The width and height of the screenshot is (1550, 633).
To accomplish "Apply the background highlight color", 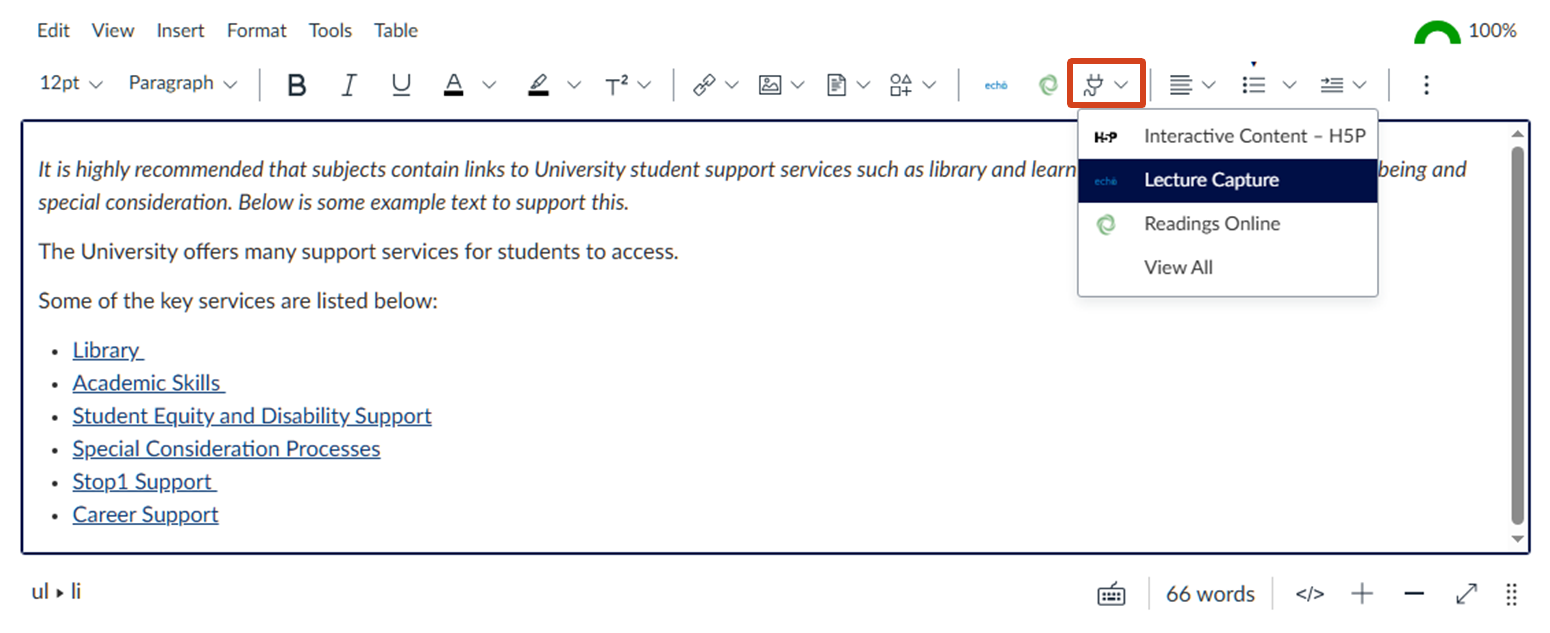I will [x=538, y=85].
